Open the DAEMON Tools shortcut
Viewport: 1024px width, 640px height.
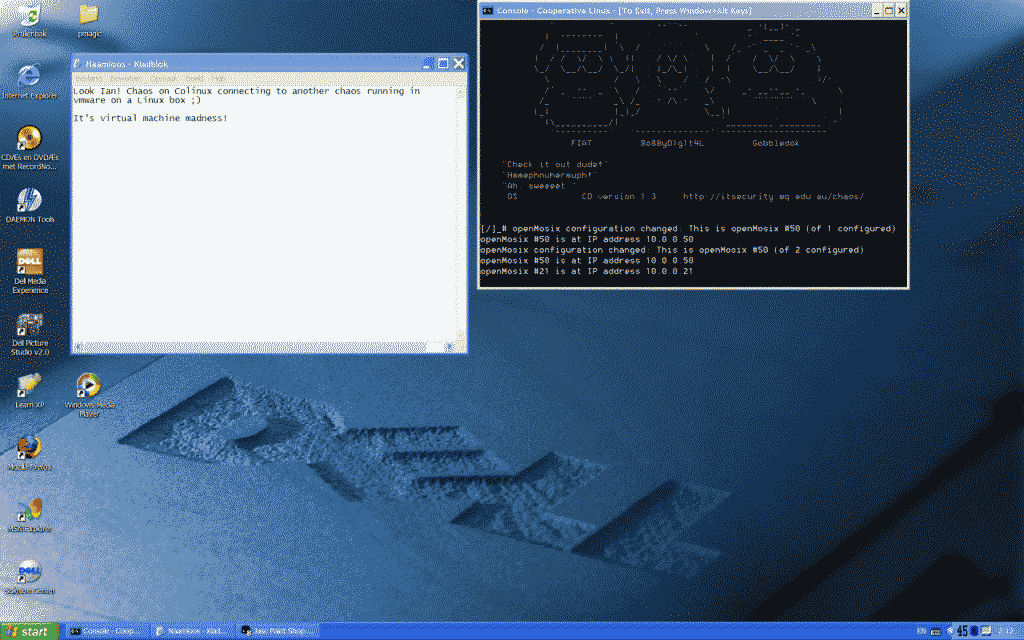click(29, 200)
